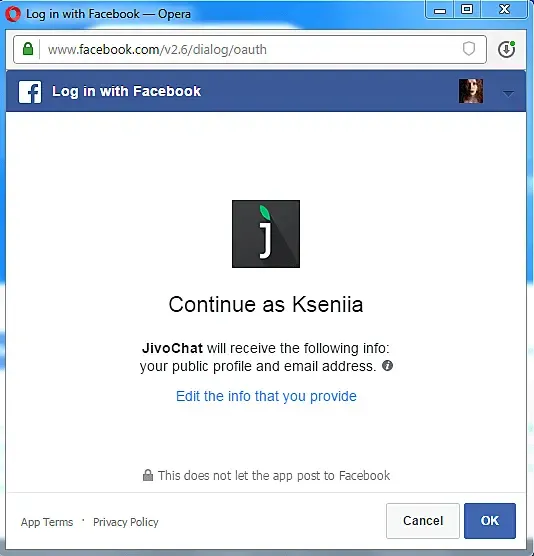Click the info icon after email address

click(387, 366)
